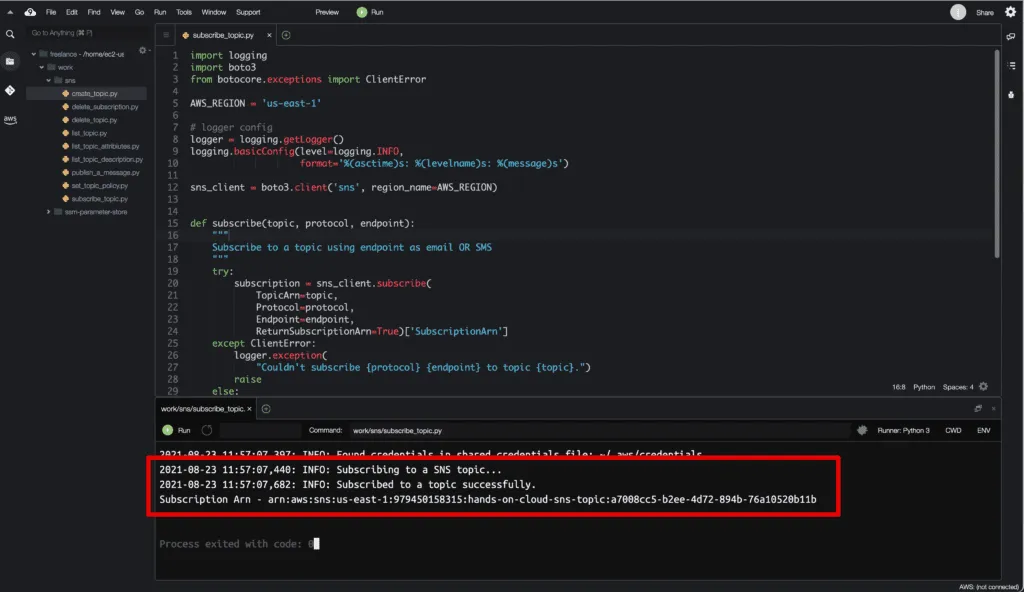This screenshot has height=592, width=1024.
Task: Expand the ssm-parameter-store folder
Action: pyautogui.click(x=49, y=212)
